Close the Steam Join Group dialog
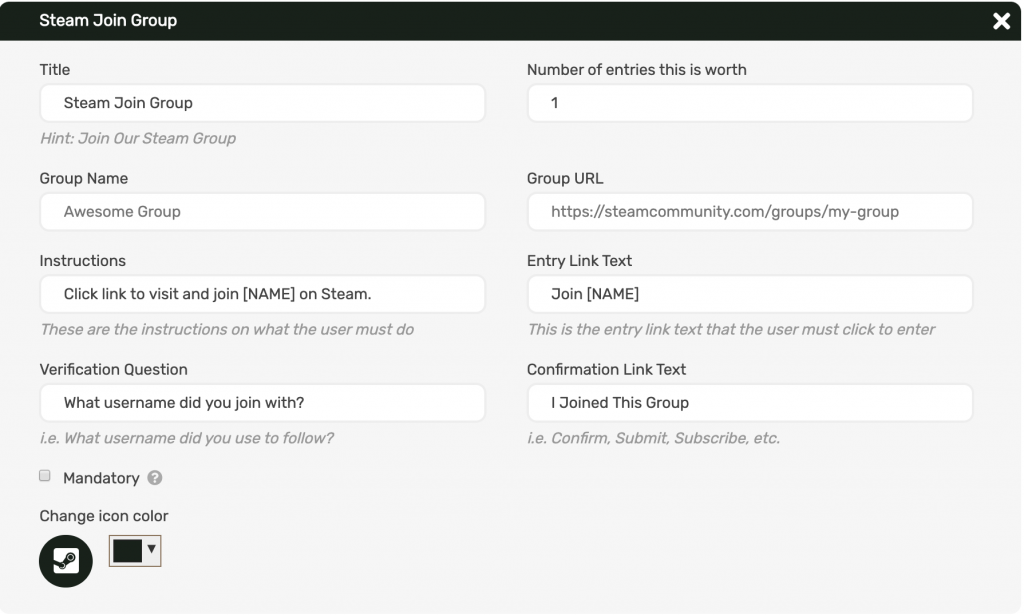Screen dimensions: 1024x615 (x=1000, y=21)
